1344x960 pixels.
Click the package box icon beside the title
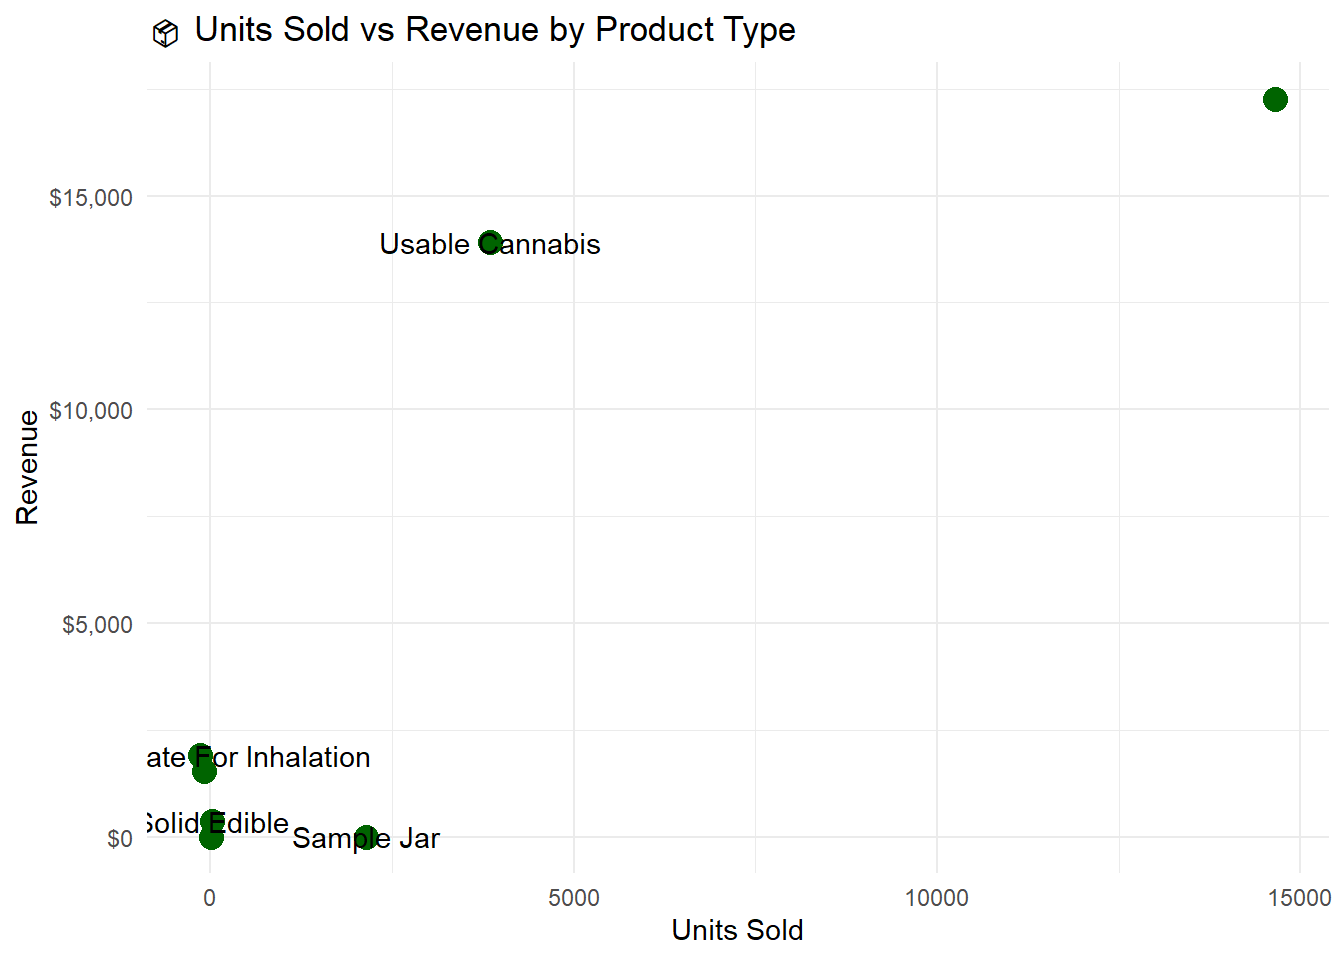165,34
